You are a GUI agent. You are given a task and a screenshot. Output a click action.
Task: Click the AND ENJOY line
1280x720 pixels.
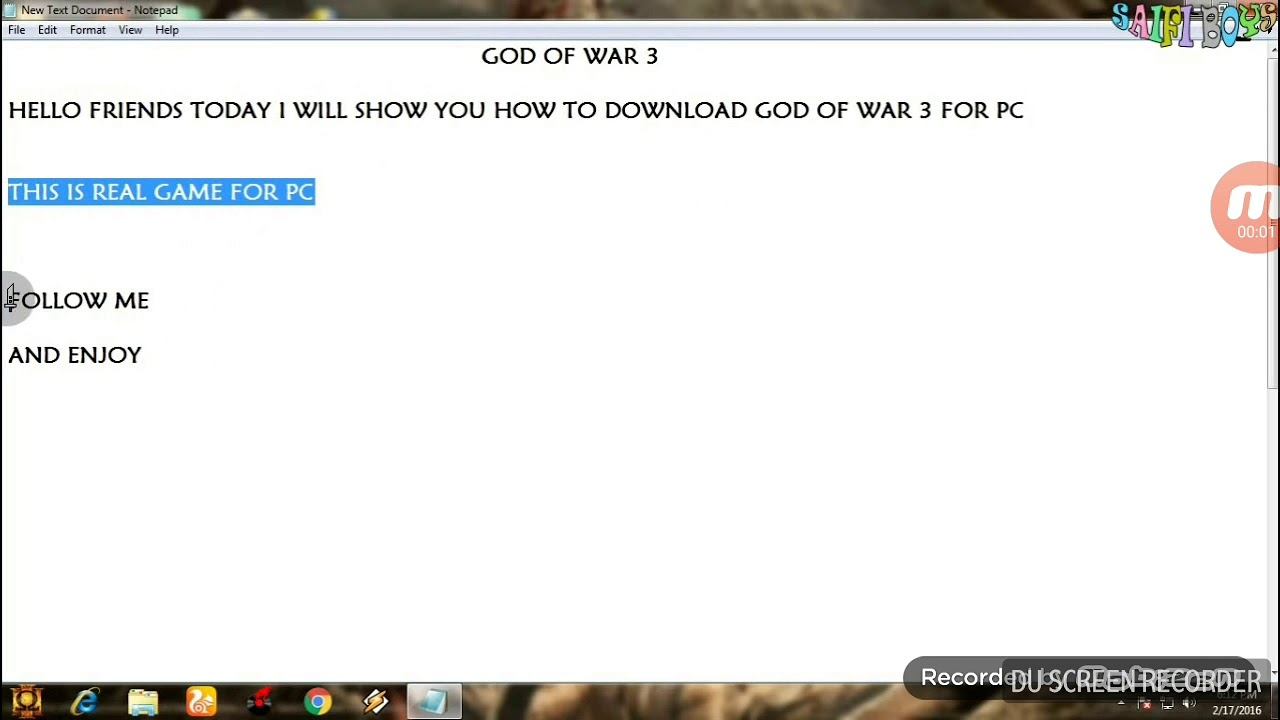pyautogui.click(x=75, y=355)
